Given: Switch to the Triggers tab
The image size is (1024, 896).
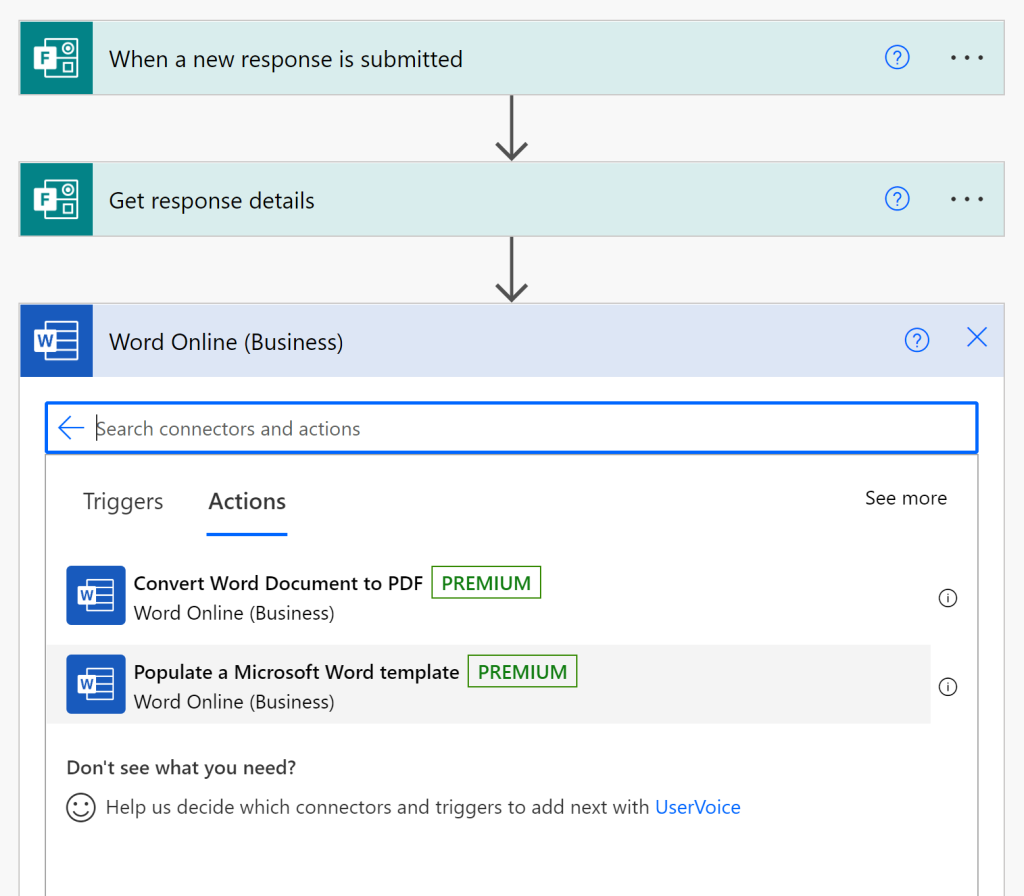Looking at the screenshot, I should click(x=123, y=502).
